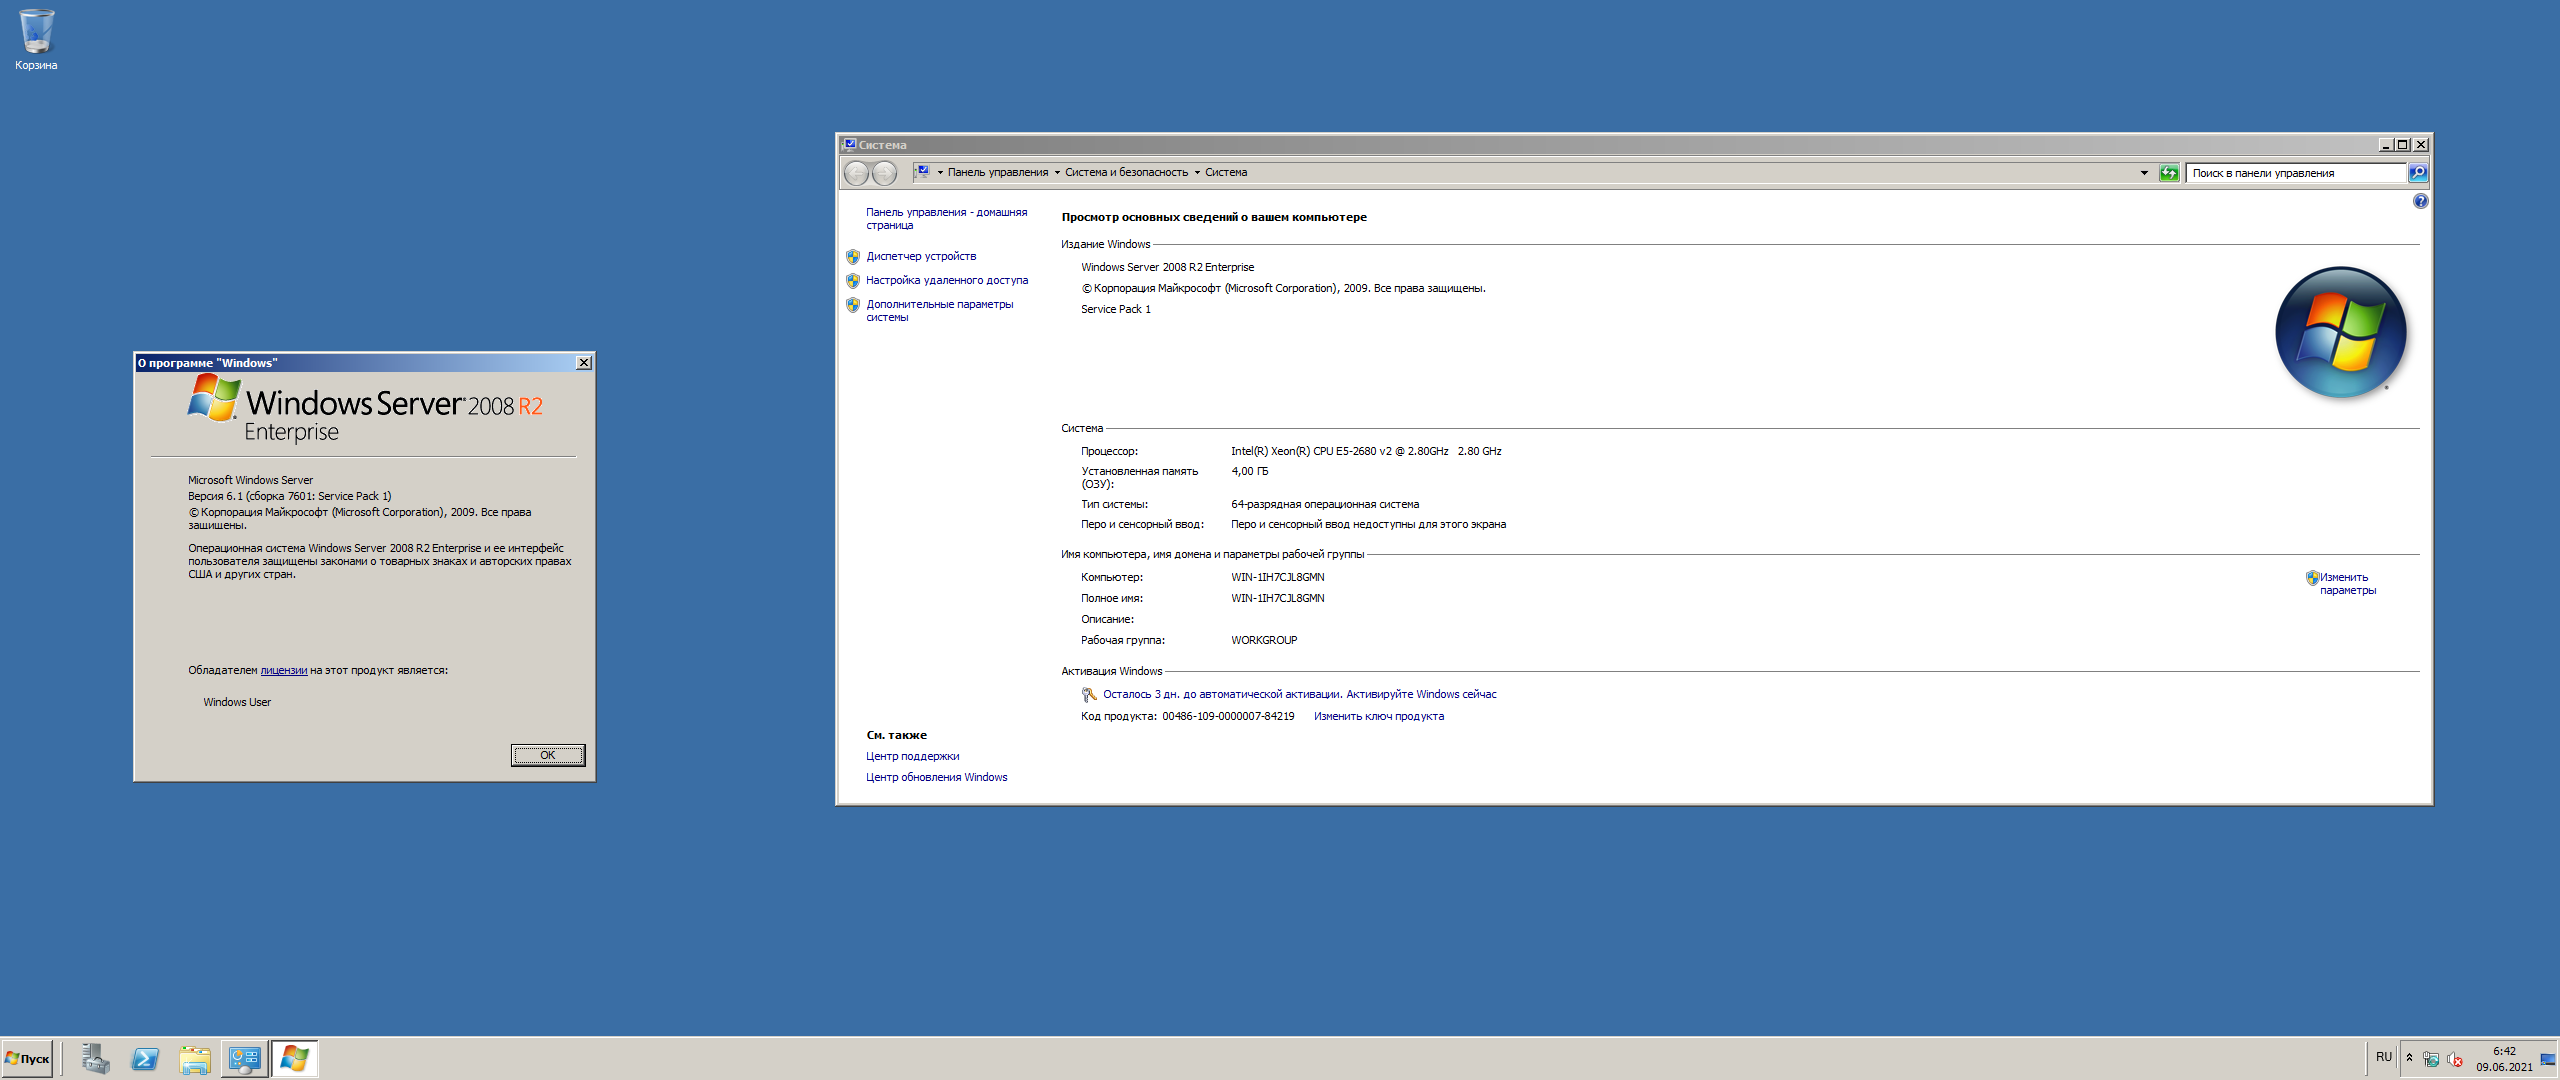Click Версия 6.1 build text in About dialog
The width and height of the screenshot is (2560, 1080).
pos(290,497)
